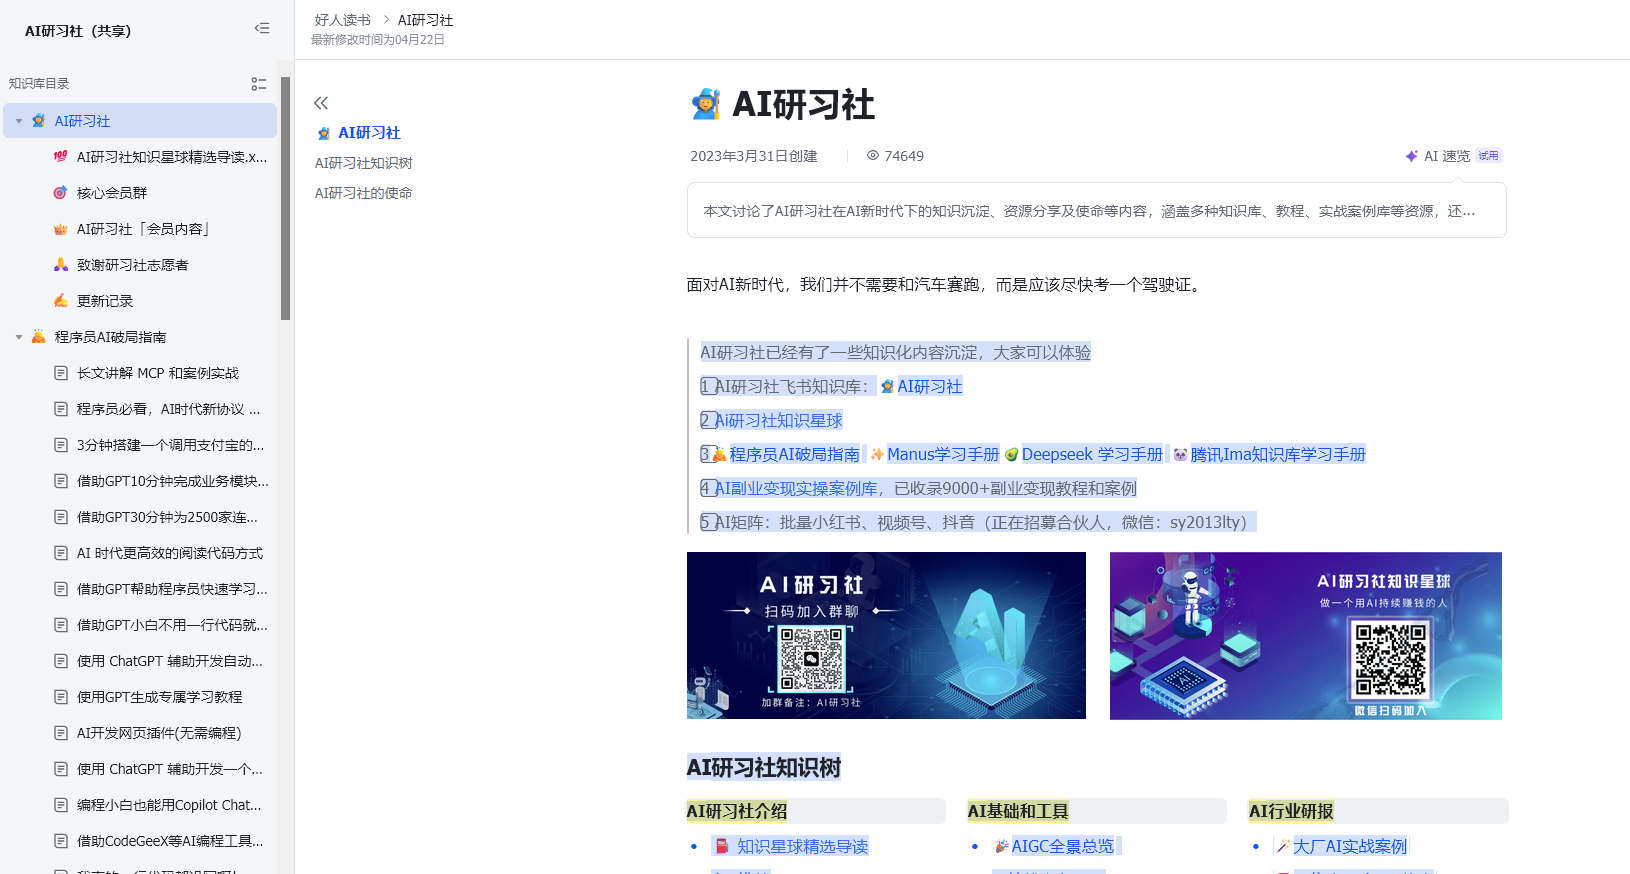Click the document icon beside 长文讲解 MCP
The height and width of the screenshot is (874, 1630).
(x=61, y=373)
